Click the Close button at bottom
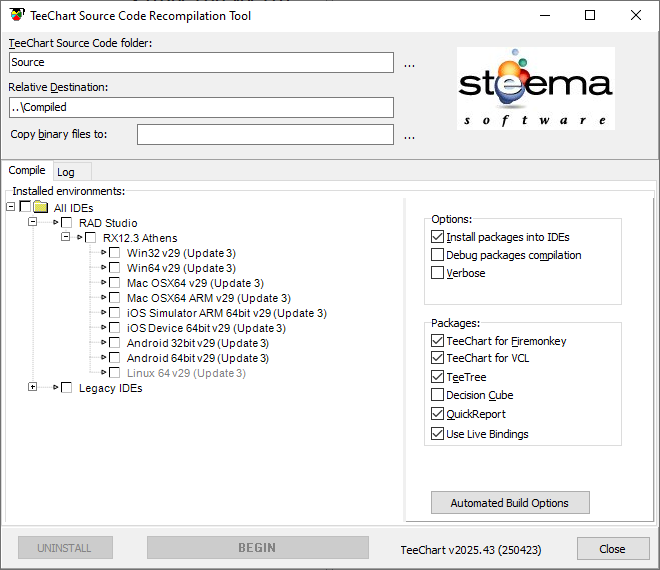660x570 pixels. (613, 549)
